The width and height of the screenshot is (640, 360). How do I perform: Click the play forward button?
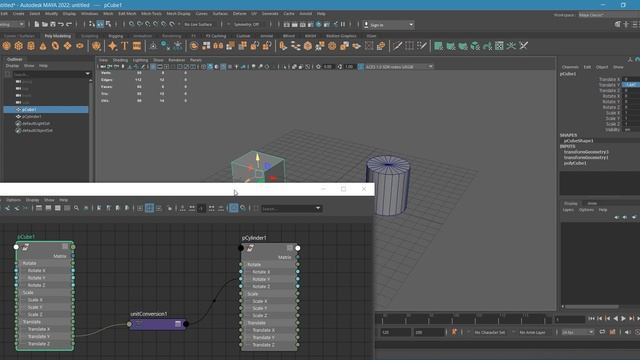click(623, 318)
